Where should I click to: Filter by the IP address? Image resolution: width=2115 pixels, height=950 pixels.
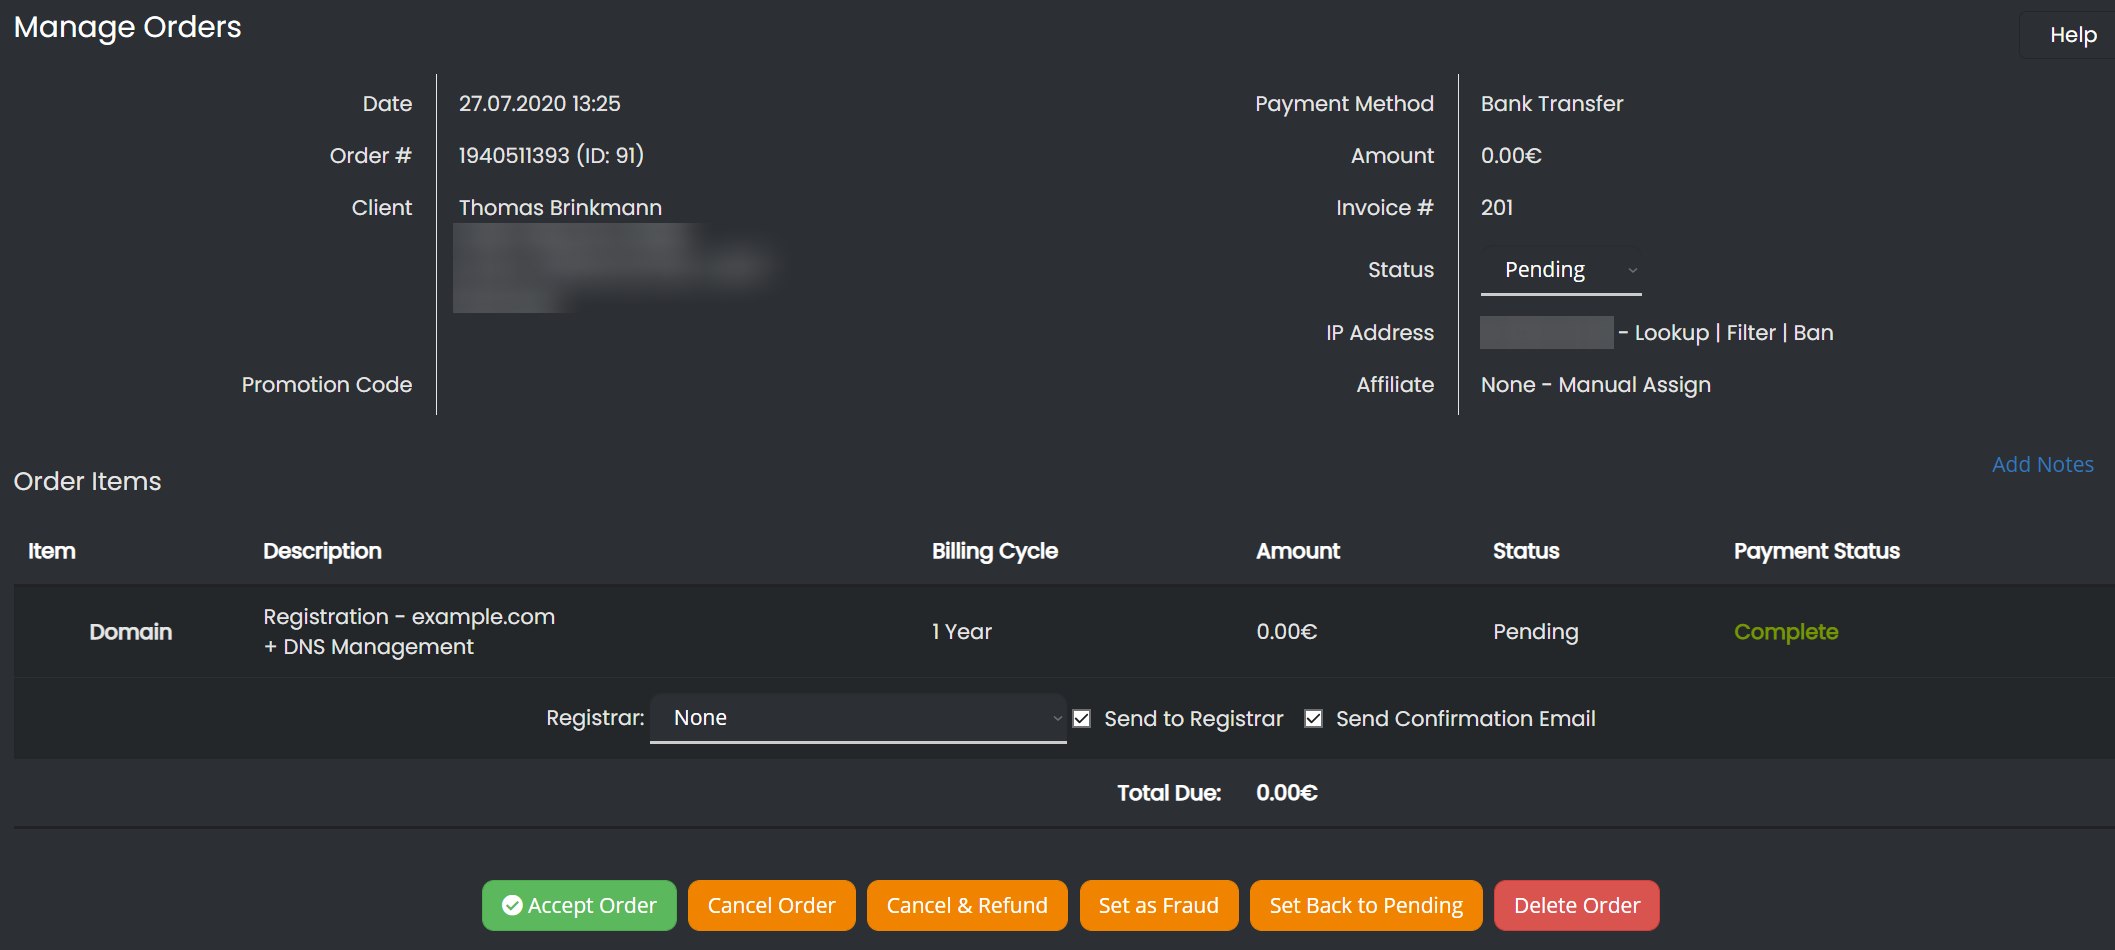click(x=1751, y=332)
